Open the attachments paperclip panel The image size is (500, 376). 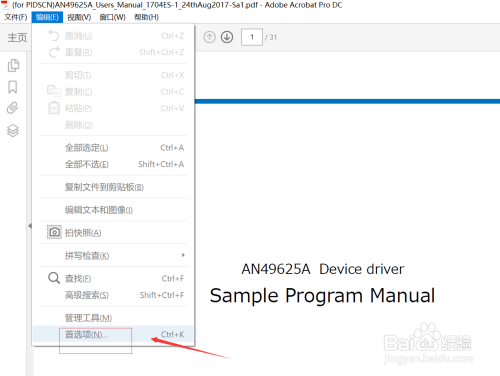click(x=13, y=108)
